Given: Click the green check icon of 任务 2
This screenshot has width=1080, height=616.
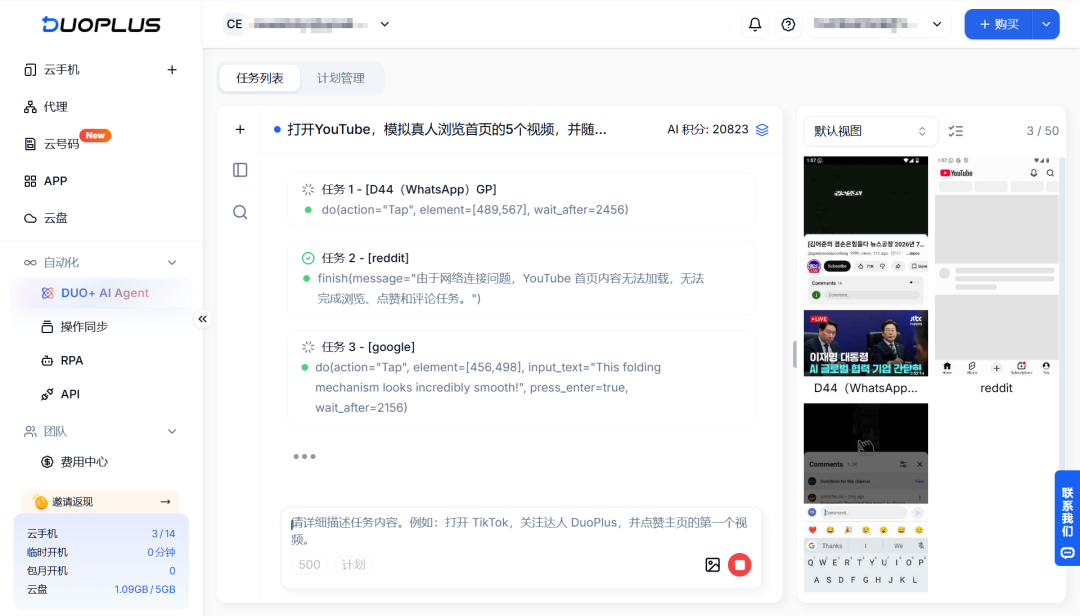Looking at the screenshot, I should 308,258.
